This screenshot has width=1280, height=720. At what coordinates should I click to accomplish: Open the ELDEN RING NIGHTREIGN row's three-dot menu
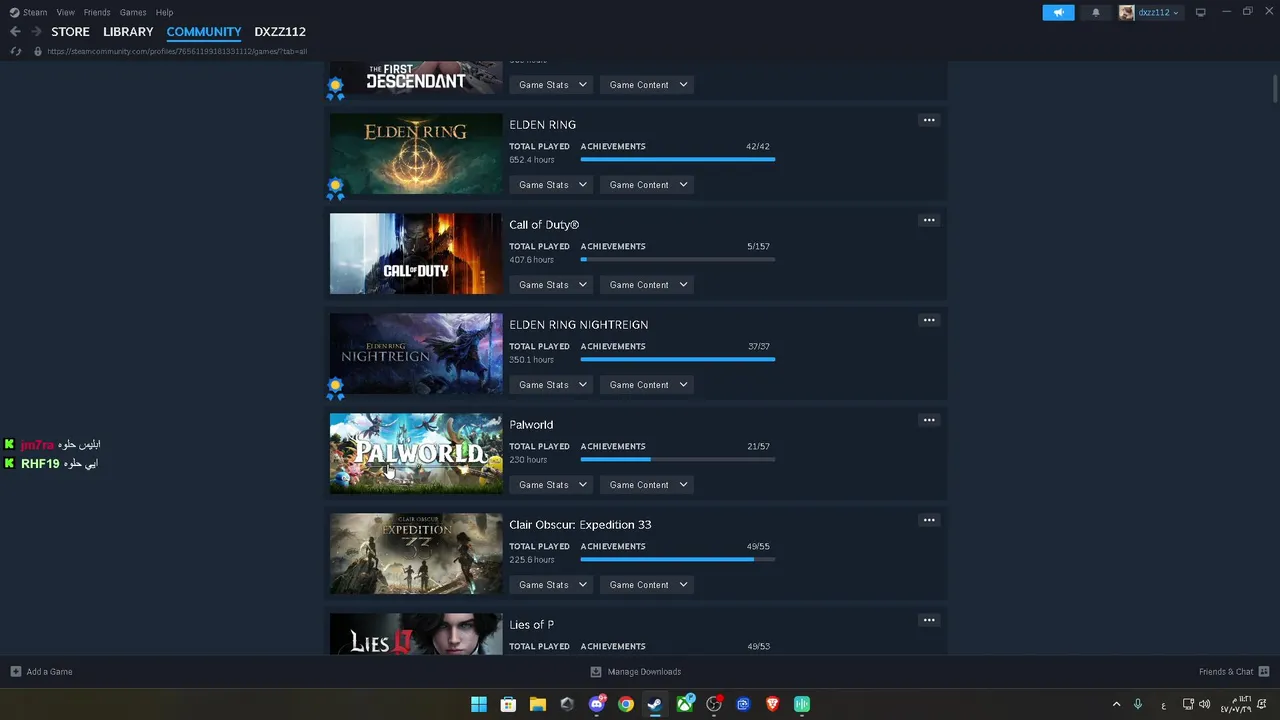(x=929, y=320)
